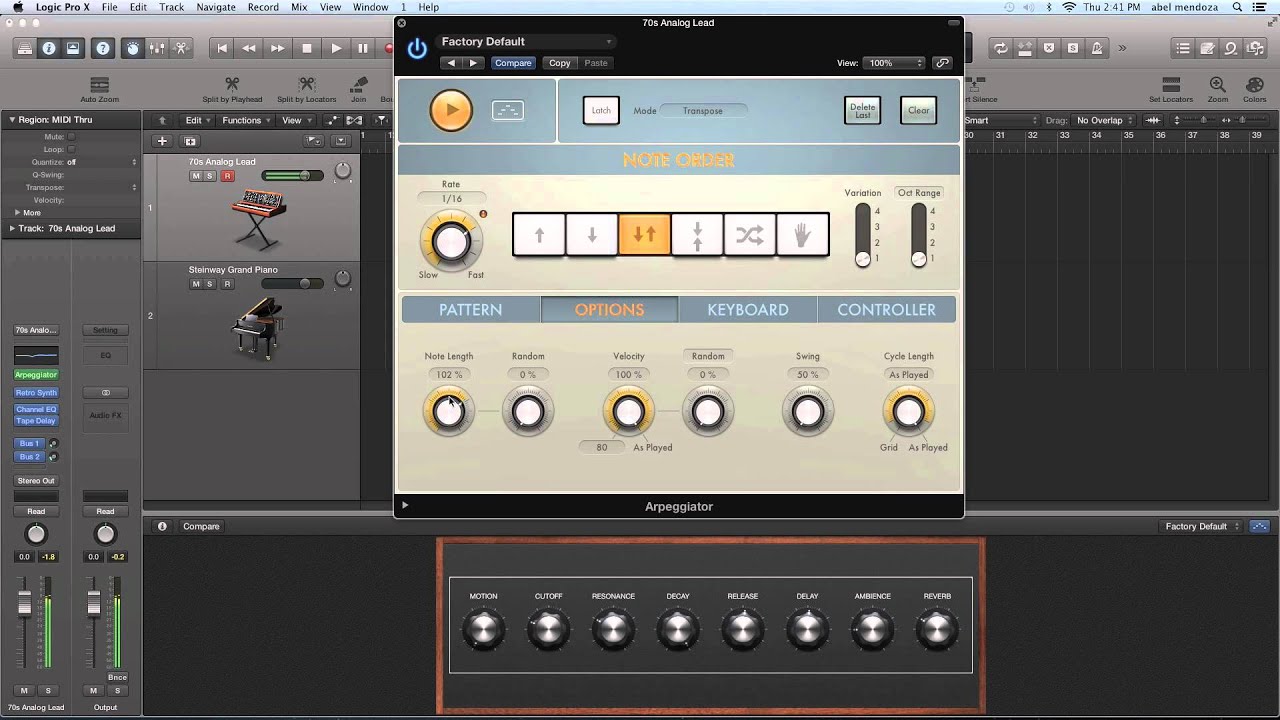The image size is (1280, 720).
Task: Open the Mode Transpose dropdown
Action: (x=703, y=111)
